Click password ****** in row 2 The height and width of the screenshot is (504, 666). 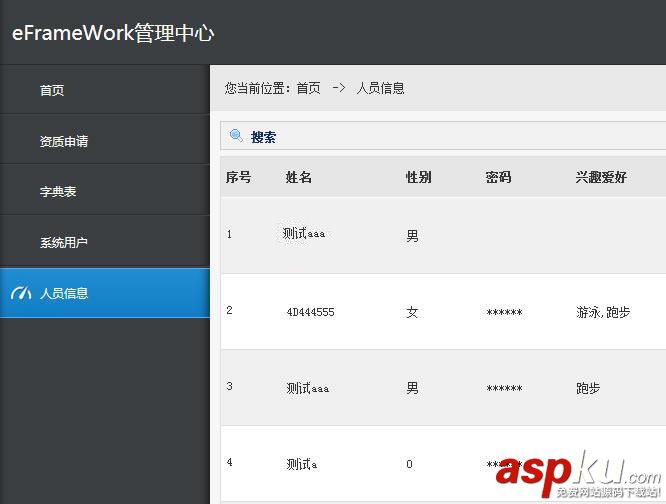point(504,313)
